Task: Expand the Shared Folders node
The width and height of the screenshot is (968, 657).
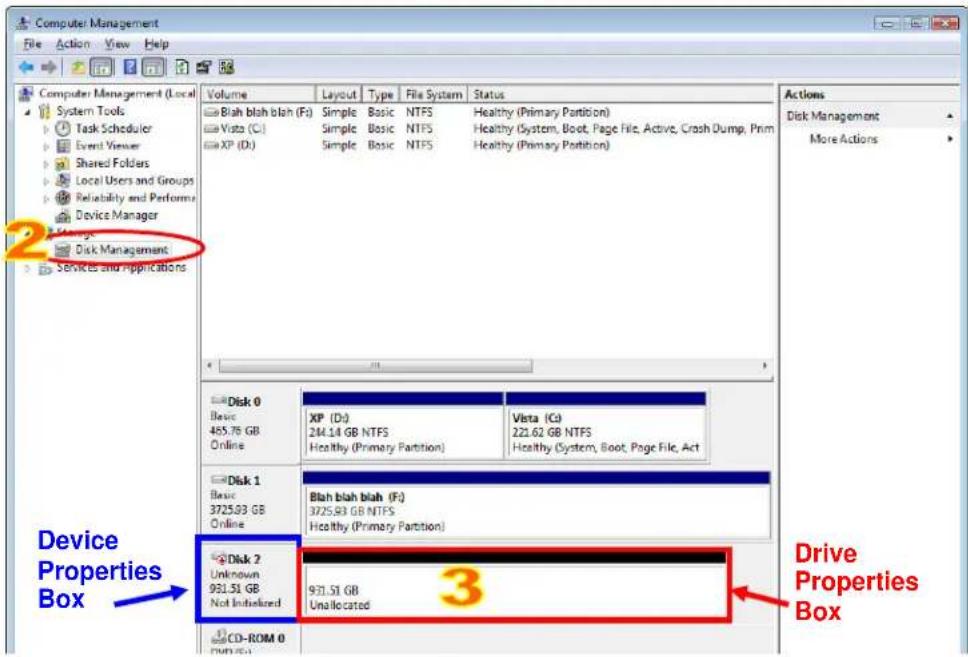Action: point(46,164)
